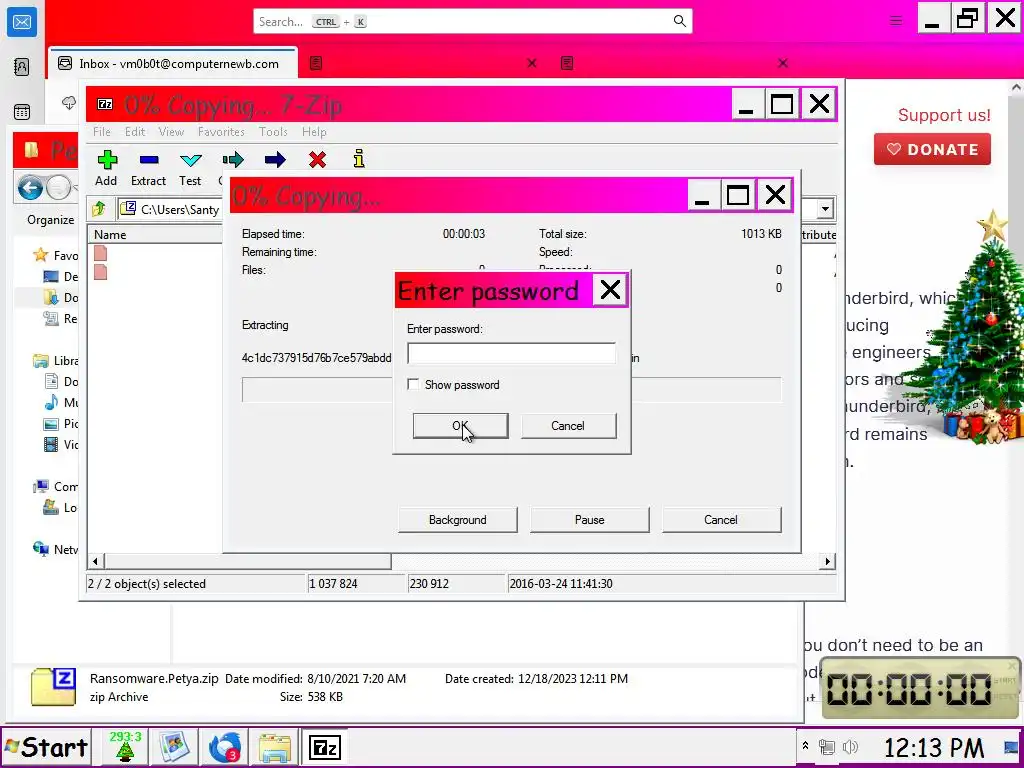Click the 7-Zip Delete red X icon
1024x768 pixels.
(x=317, y=159)
